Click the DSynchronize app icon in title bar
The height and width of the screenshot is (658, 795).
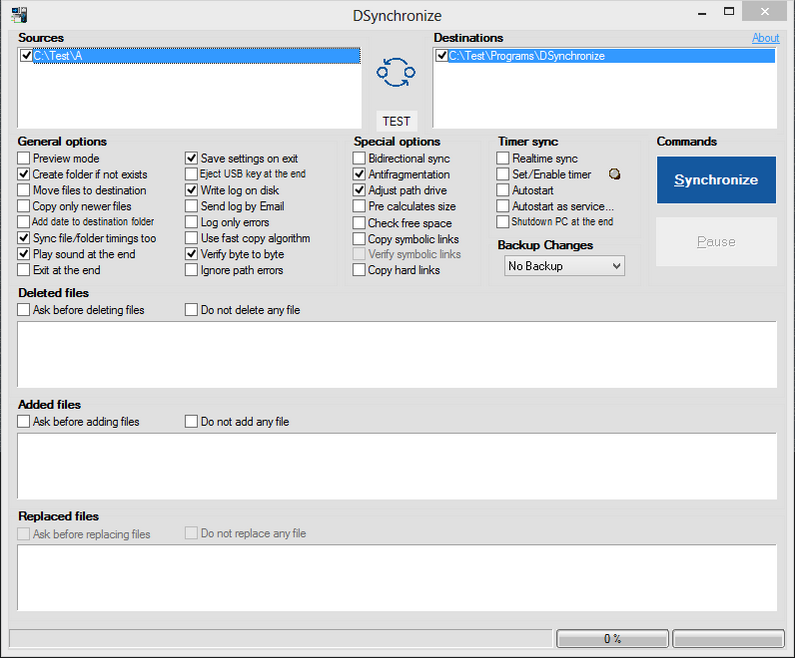(x=19, y=14)
